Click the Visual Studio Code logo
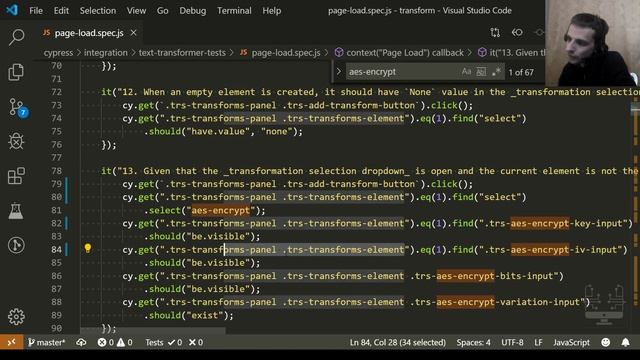This screenshot has width=640, height=360. 12,10
